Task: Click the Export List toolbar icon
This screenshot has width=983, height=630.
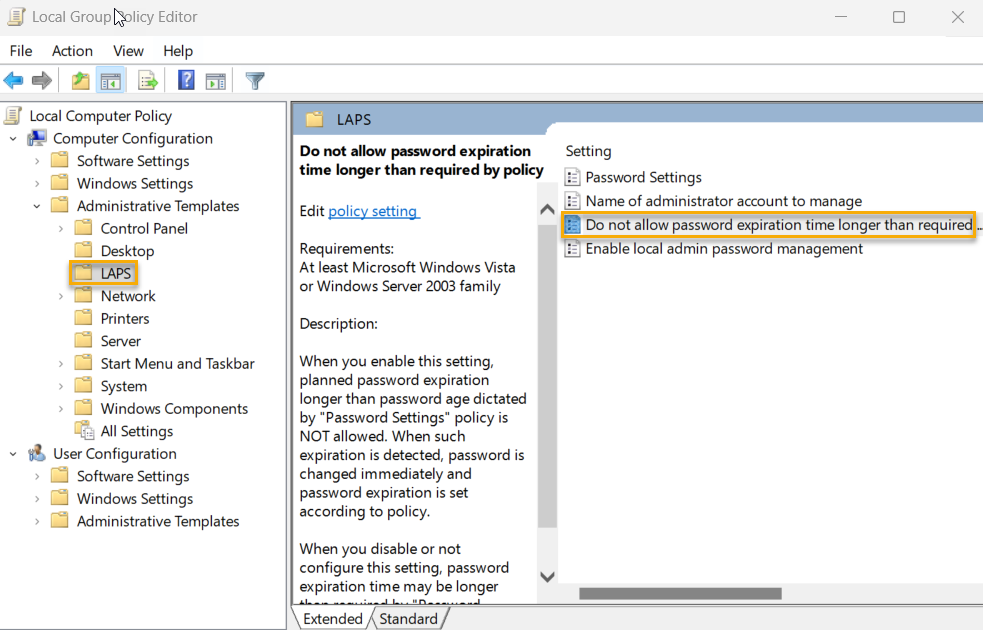Action: [146, 80]
